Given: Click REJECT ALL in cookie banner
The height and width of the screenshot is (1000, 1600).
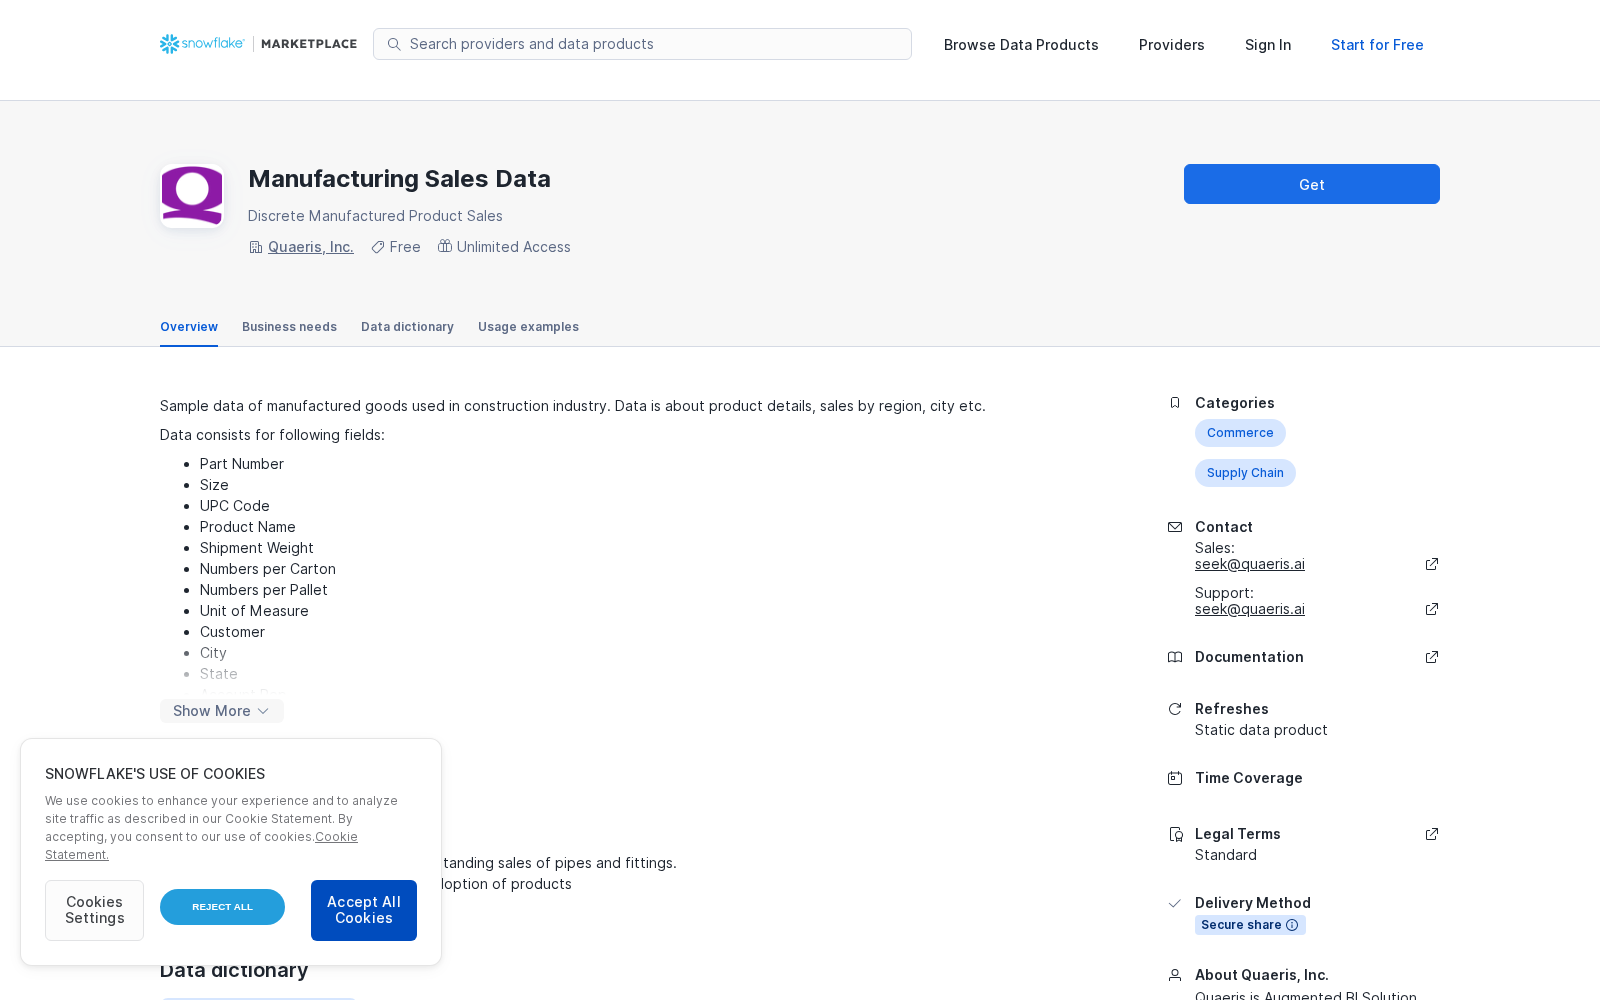Looking at the screenshot, I should (x=222, y=907).
